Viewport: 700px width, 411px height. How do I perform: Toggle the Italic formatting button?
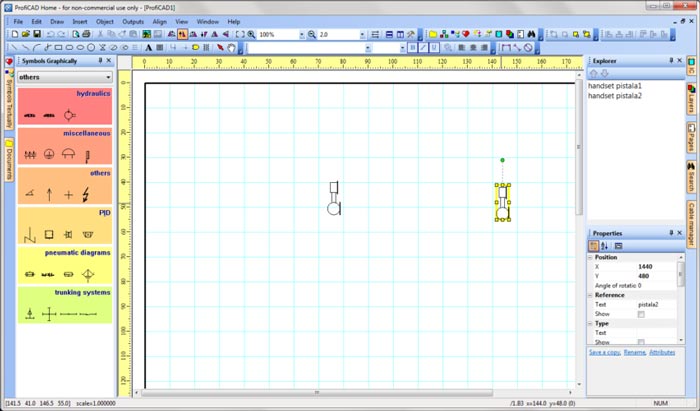(423, 47)
